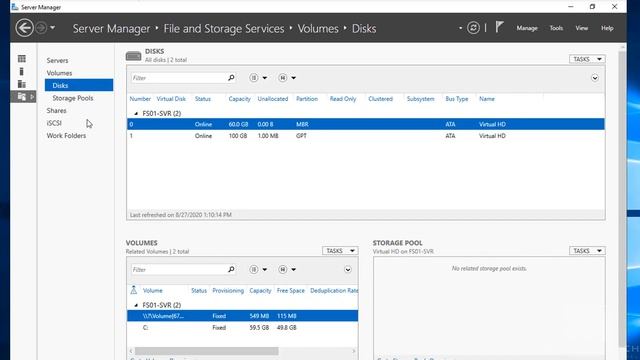The image size is (640, 360).
Task: Collapse the FS01-SVR (2) group in Volumes
Action: [x=136, y=305]
